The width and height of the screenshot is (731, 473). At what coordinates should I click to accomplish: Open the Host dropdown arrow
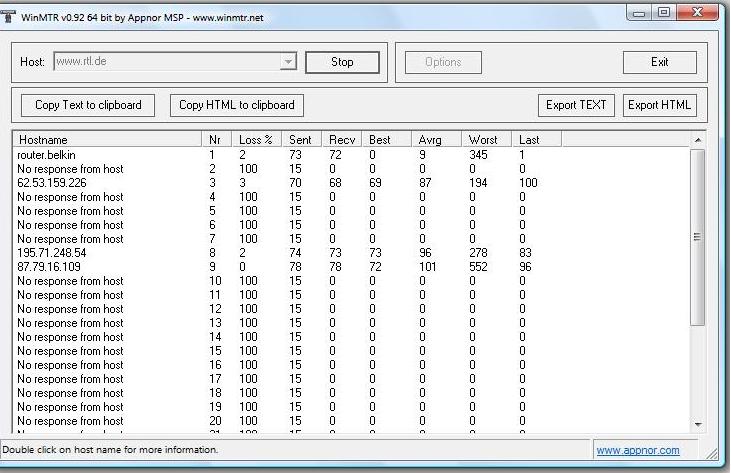pos(288,62)
